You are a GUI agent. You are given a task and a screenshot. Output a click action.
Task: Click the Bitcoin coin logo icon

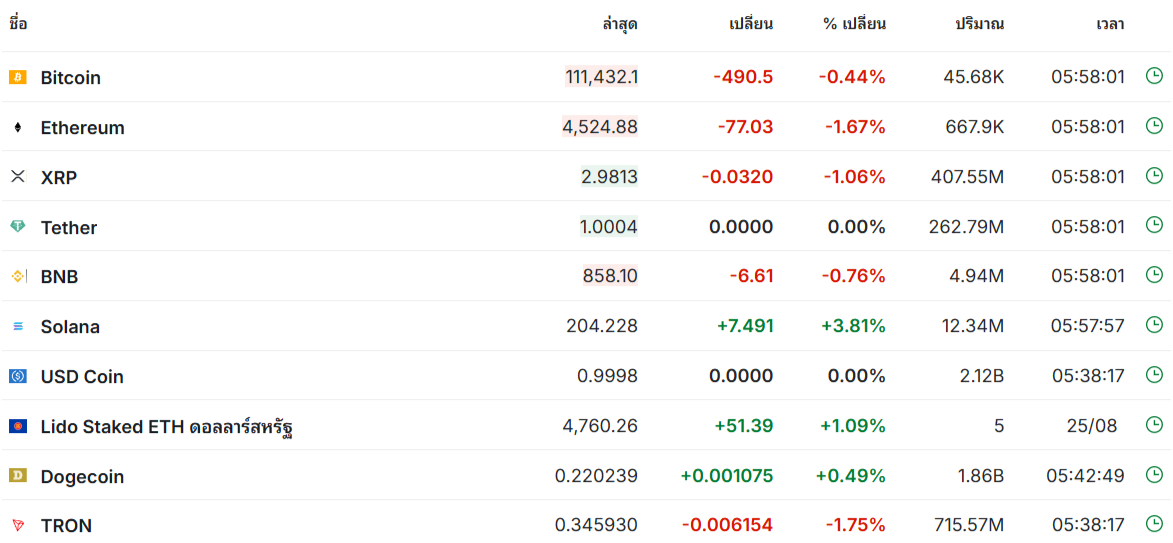(18, 77)
